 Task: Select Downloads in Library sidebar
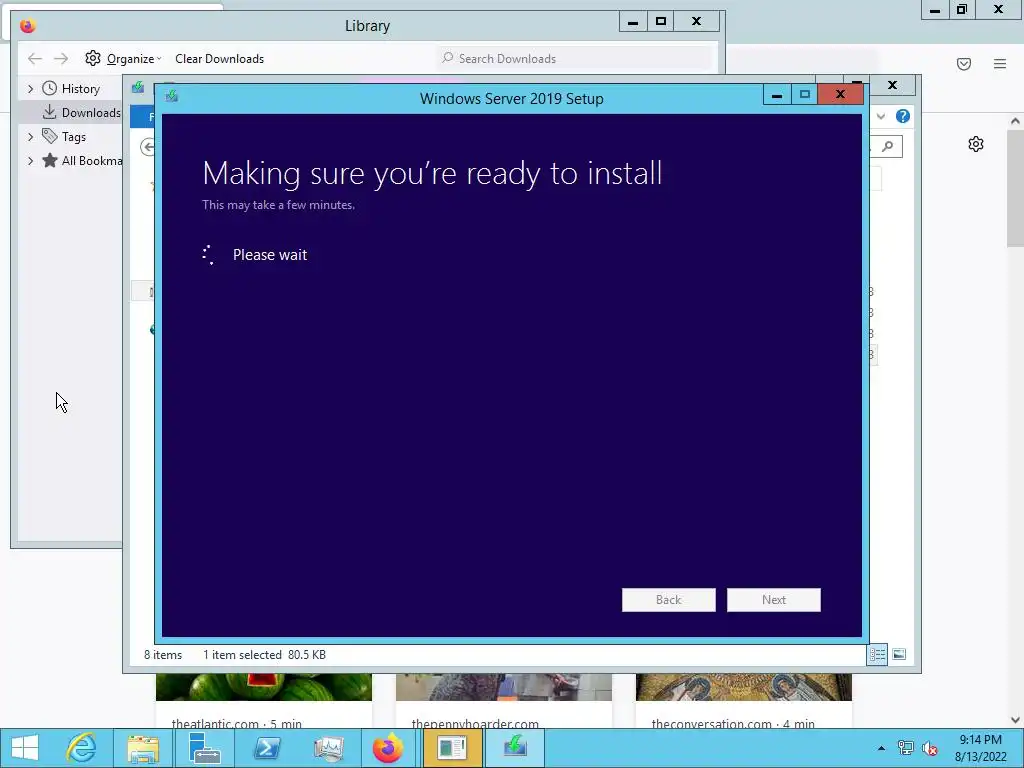pyautogui.click(x=82, y=112)
